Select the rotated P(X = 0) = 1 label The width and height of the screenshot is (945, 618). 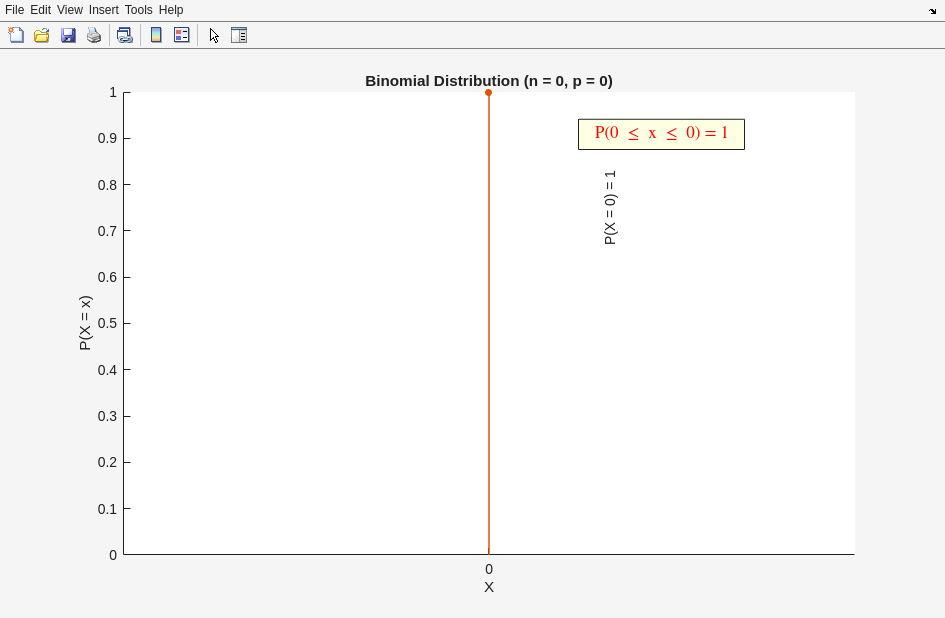coord(610,207)
